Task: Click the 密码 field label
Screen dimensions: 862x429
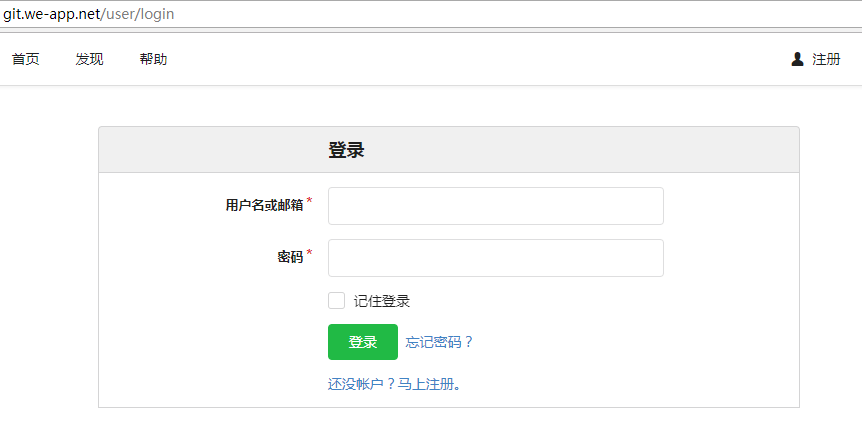Action: [289, 257]
